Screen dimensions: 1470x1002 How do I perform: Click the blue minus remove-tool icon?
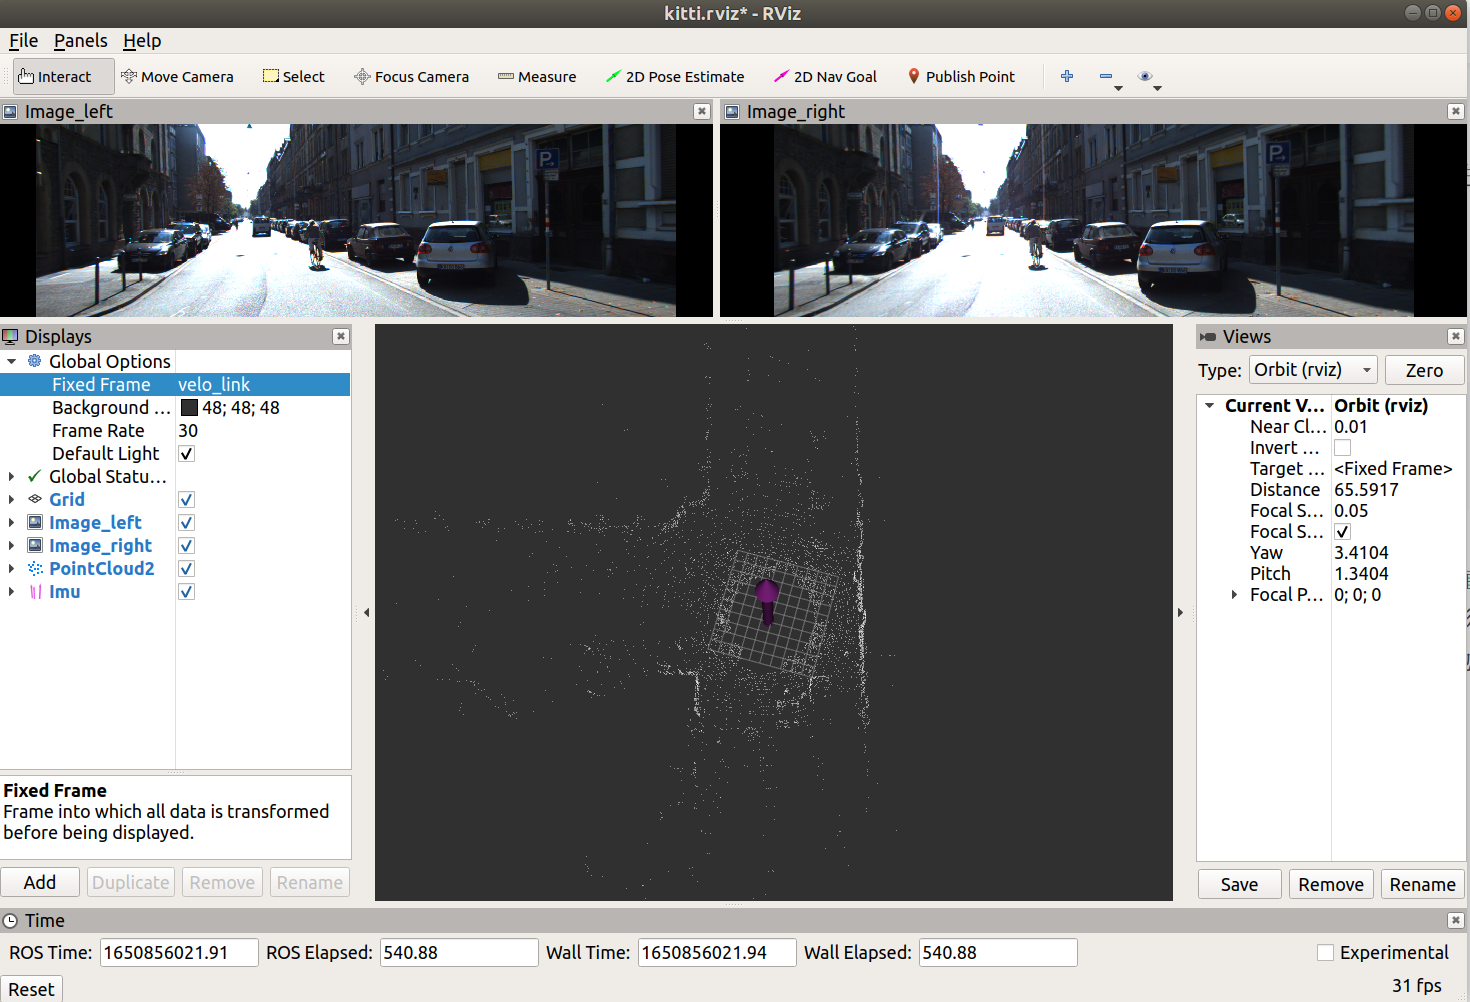coord(1106,76)
